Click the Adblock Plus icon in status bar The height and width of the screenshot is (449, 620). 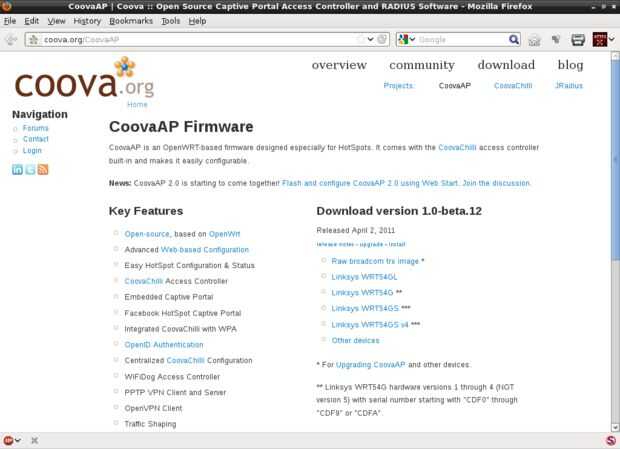(8, 440)
